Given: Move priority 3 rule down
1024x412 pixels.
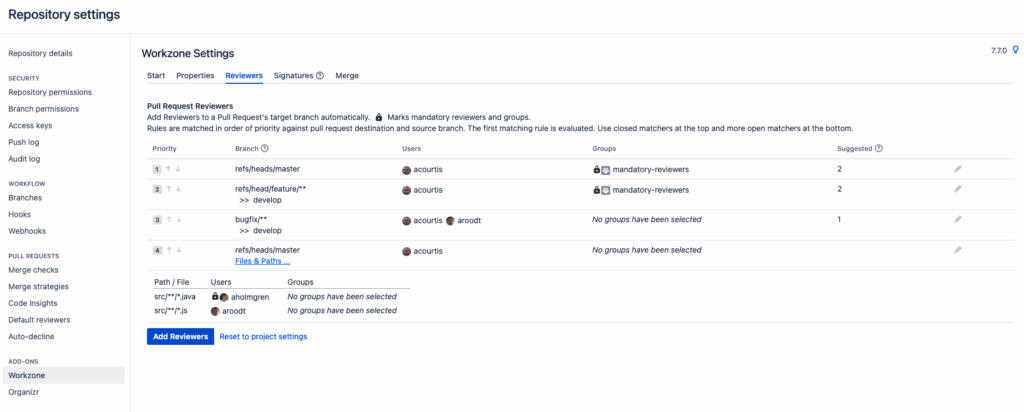Looking at the screenshot, I should coord(179,219).
